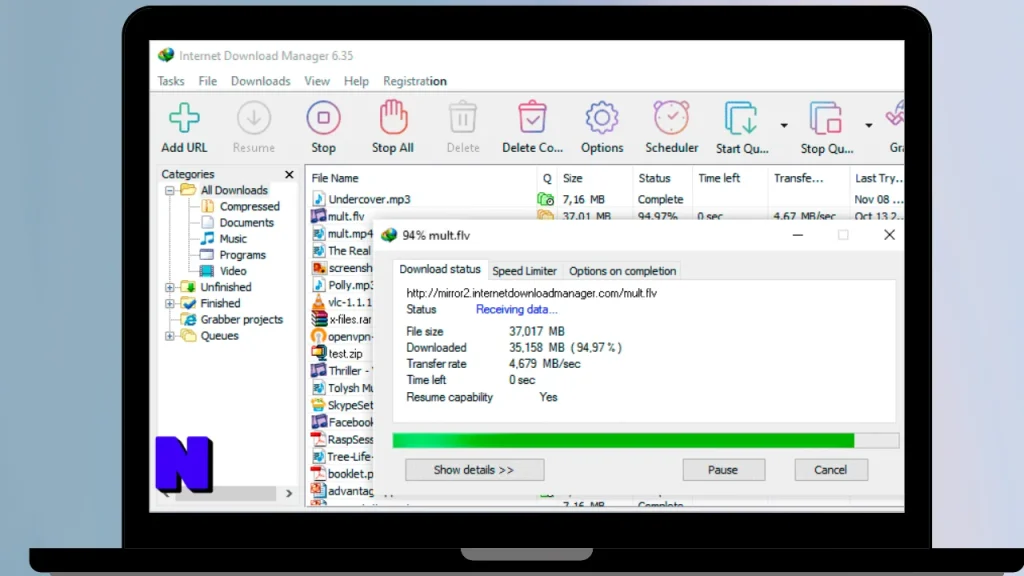Click the Delete trash icon

tap(463, 118)
